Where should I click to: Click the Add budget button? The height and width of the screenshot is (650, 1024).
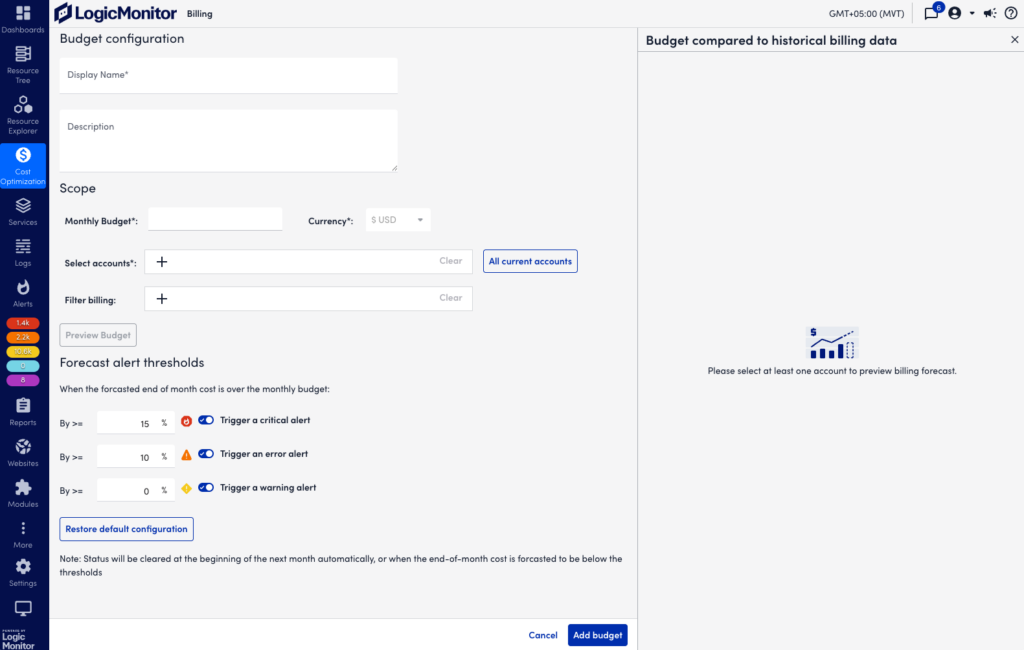click(597, 635)
